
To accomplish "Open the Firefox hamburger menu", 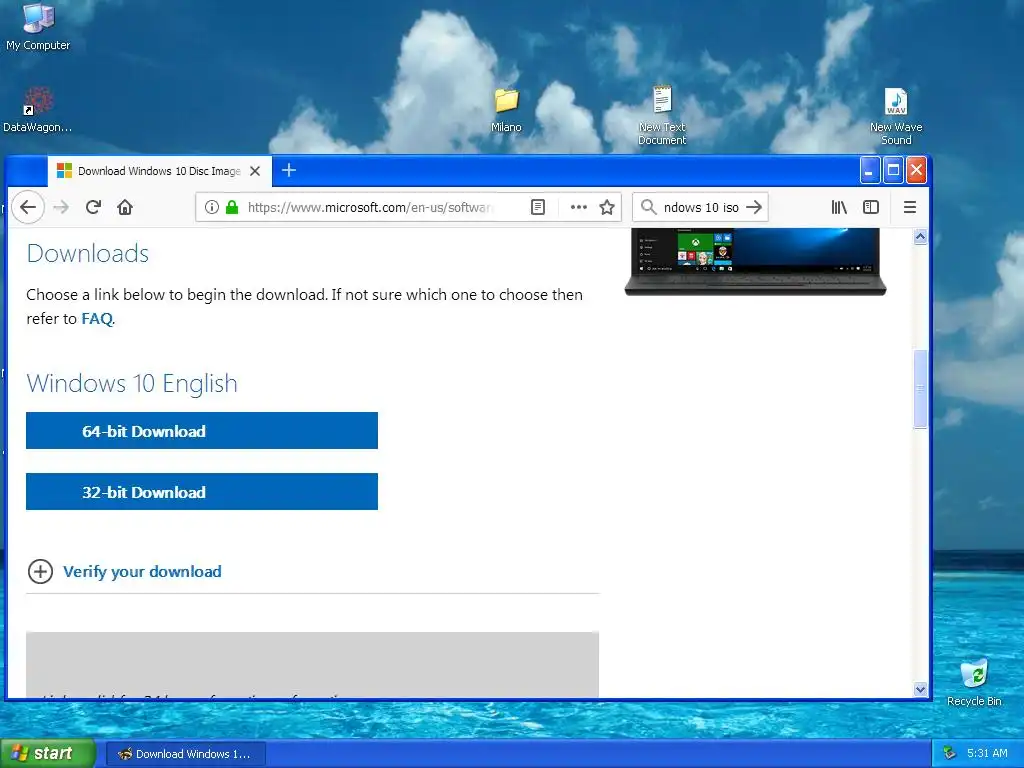I will (x=910, y=208).
